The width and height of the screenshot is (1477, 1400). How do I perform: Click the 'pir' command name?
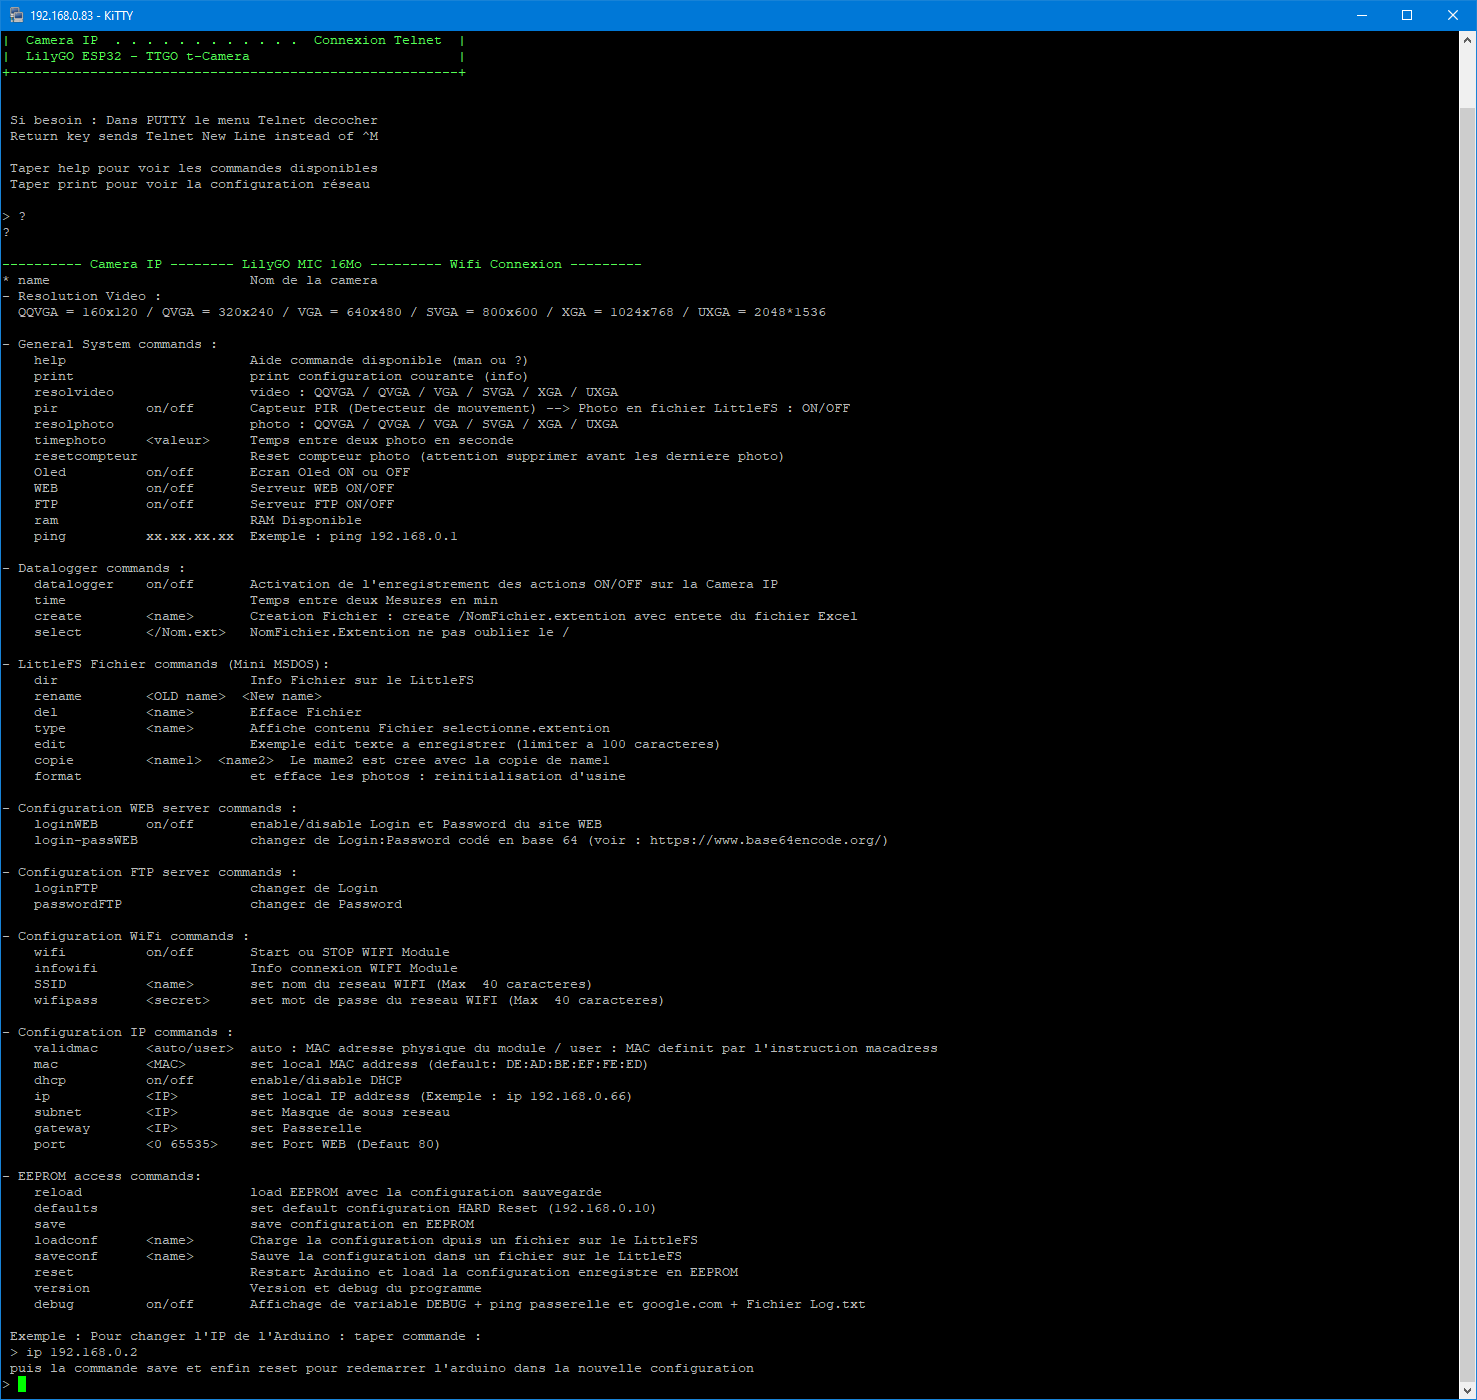pyautogui.click(x=46, y=408)
